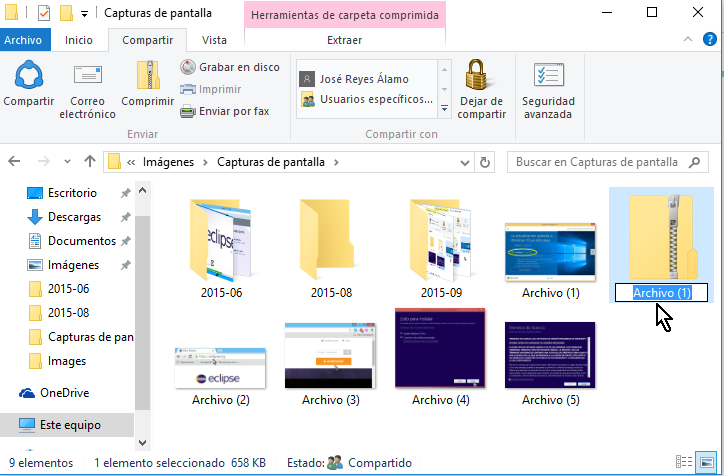Open 2015-06 folder in sidebar

pos(59,289)
